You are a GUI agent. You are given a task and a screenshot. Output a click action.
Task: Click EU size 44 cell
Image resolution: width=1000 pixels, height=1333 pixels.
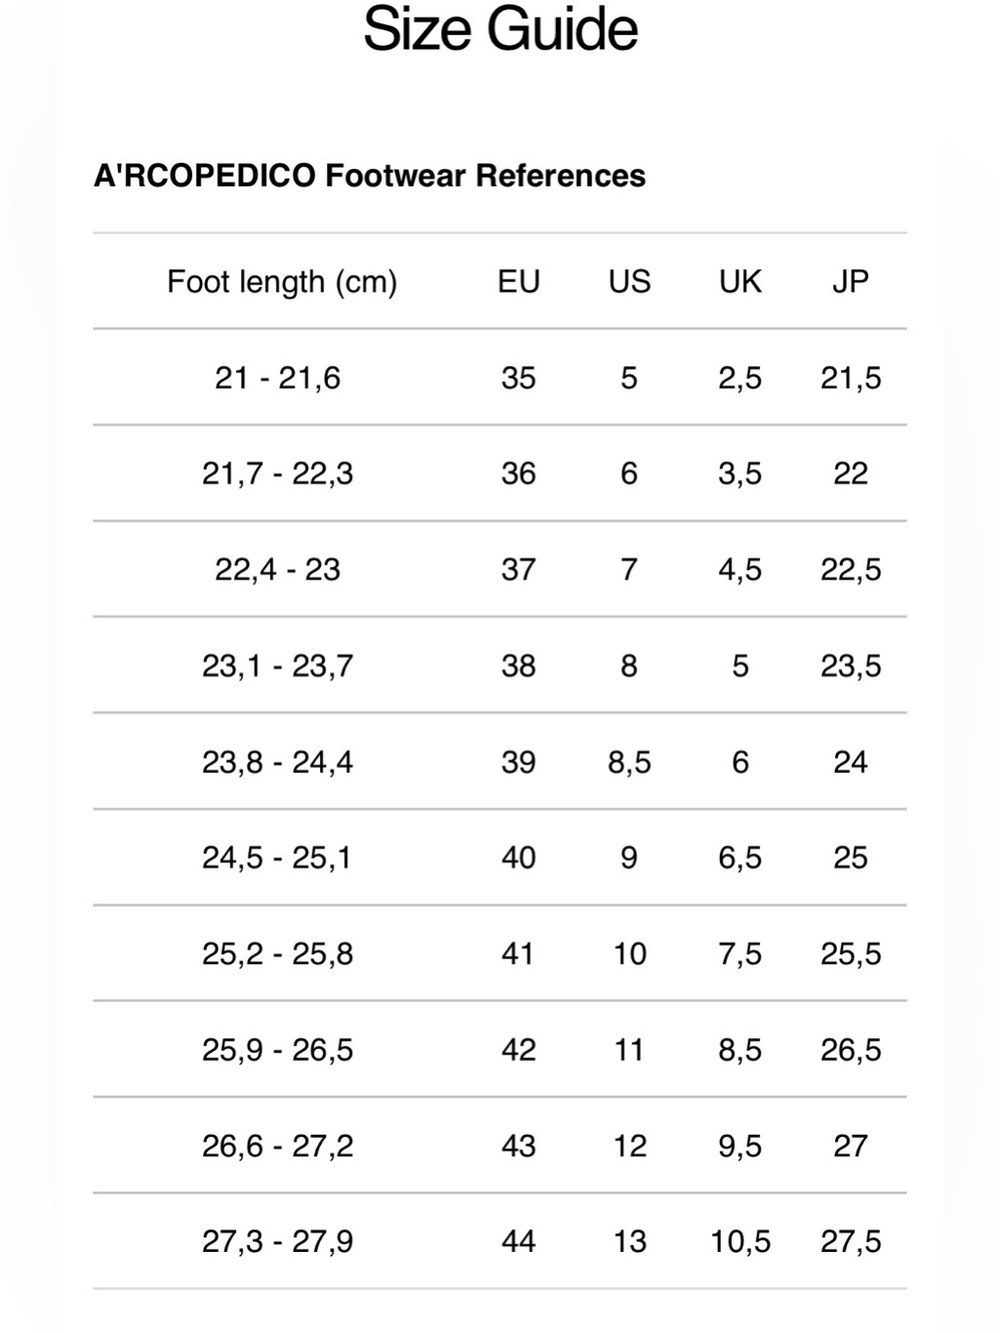point(518,1242)
